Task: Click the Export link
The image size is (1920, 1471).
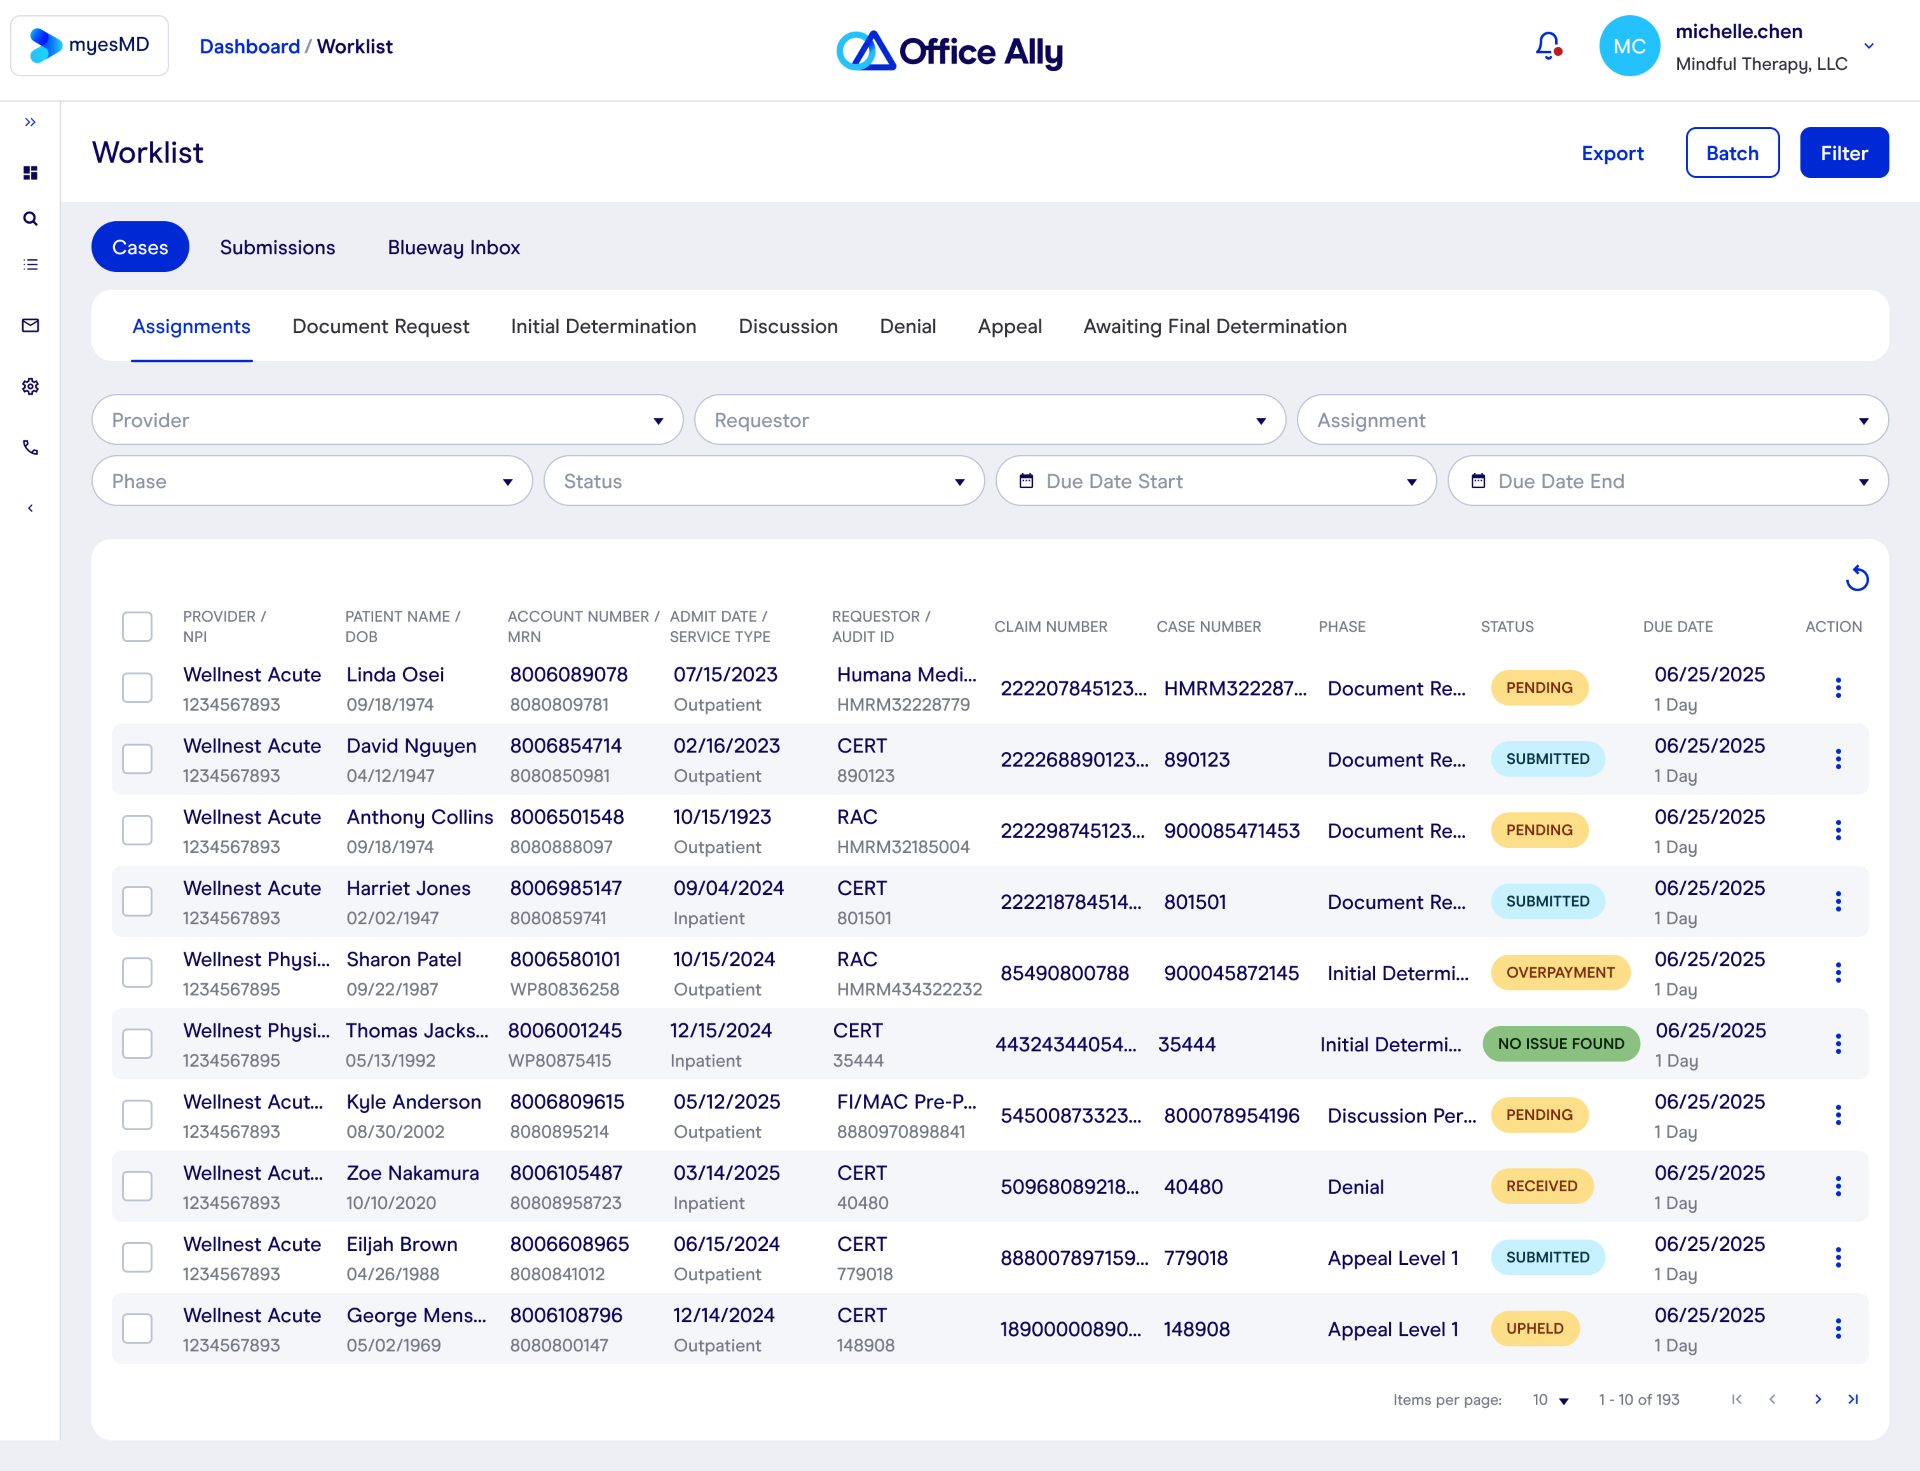Action: pos(1612,154)
